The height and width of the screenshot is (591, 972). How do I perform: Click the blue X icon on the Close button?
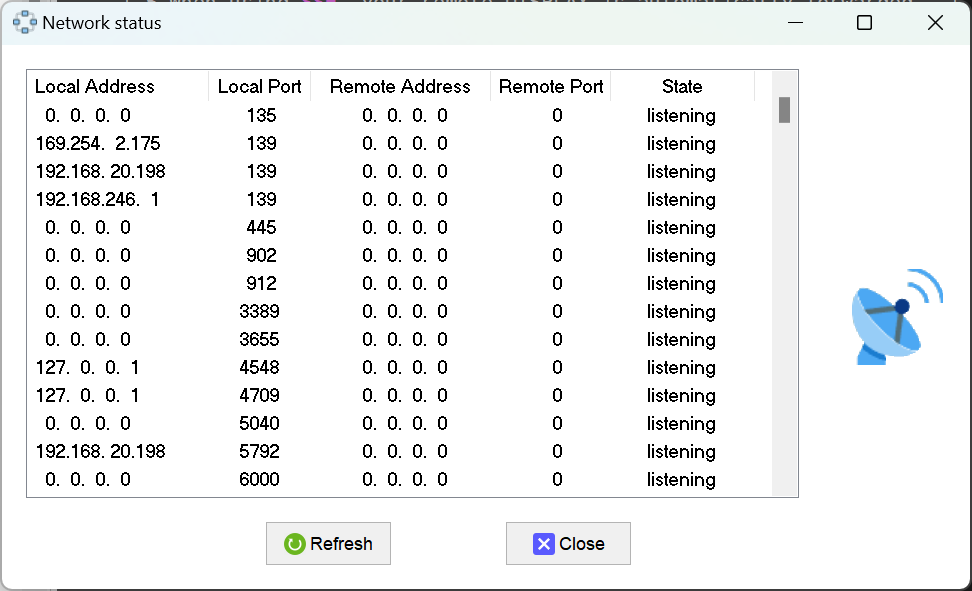pos(543,543)
